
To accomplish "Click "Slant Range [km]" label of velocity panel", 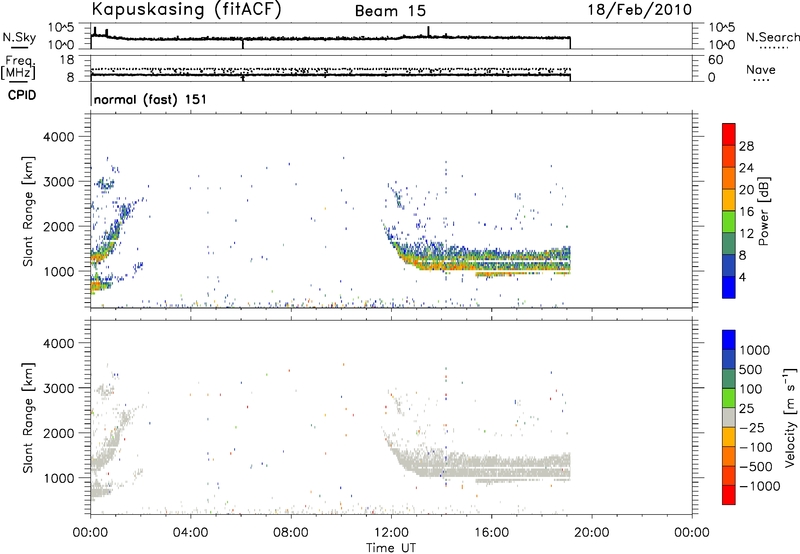I will point(28,418).
